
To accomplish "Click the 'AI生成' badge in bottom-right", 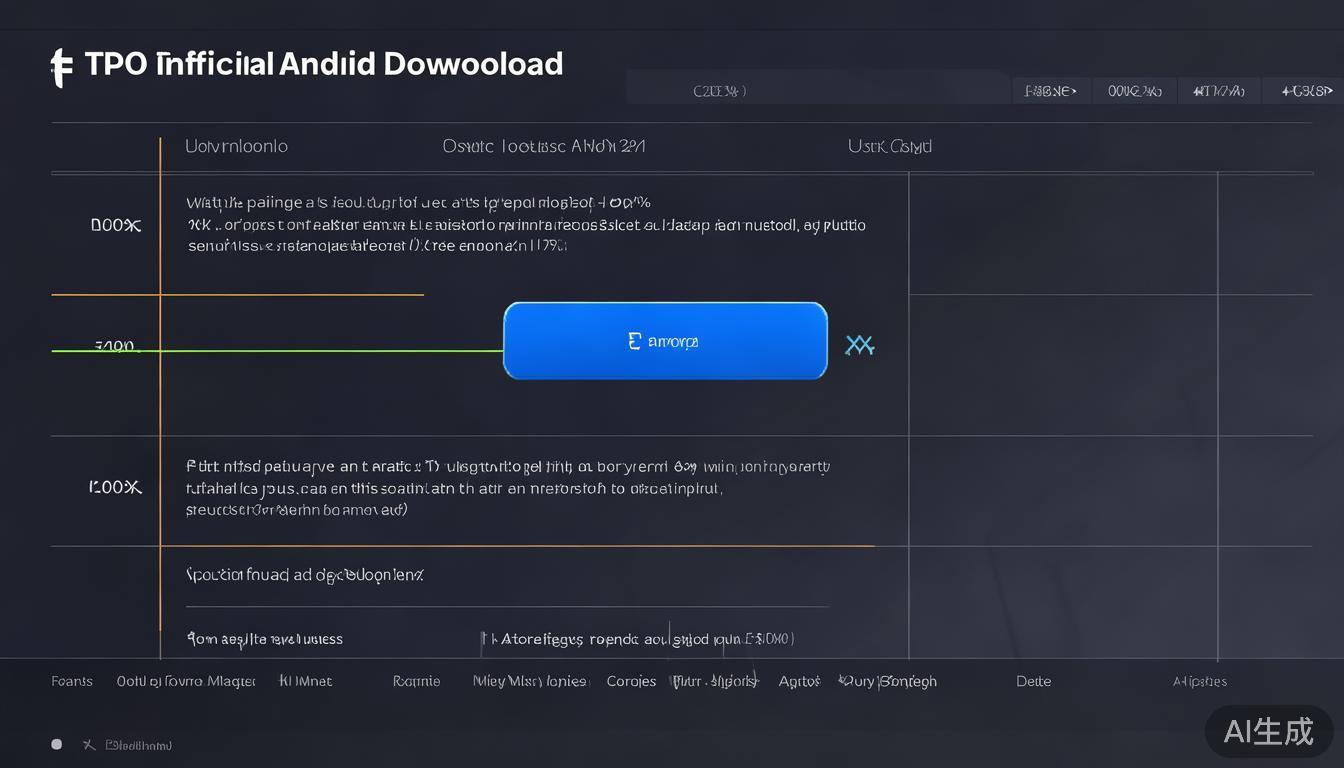I will [x=1268, y=731].
